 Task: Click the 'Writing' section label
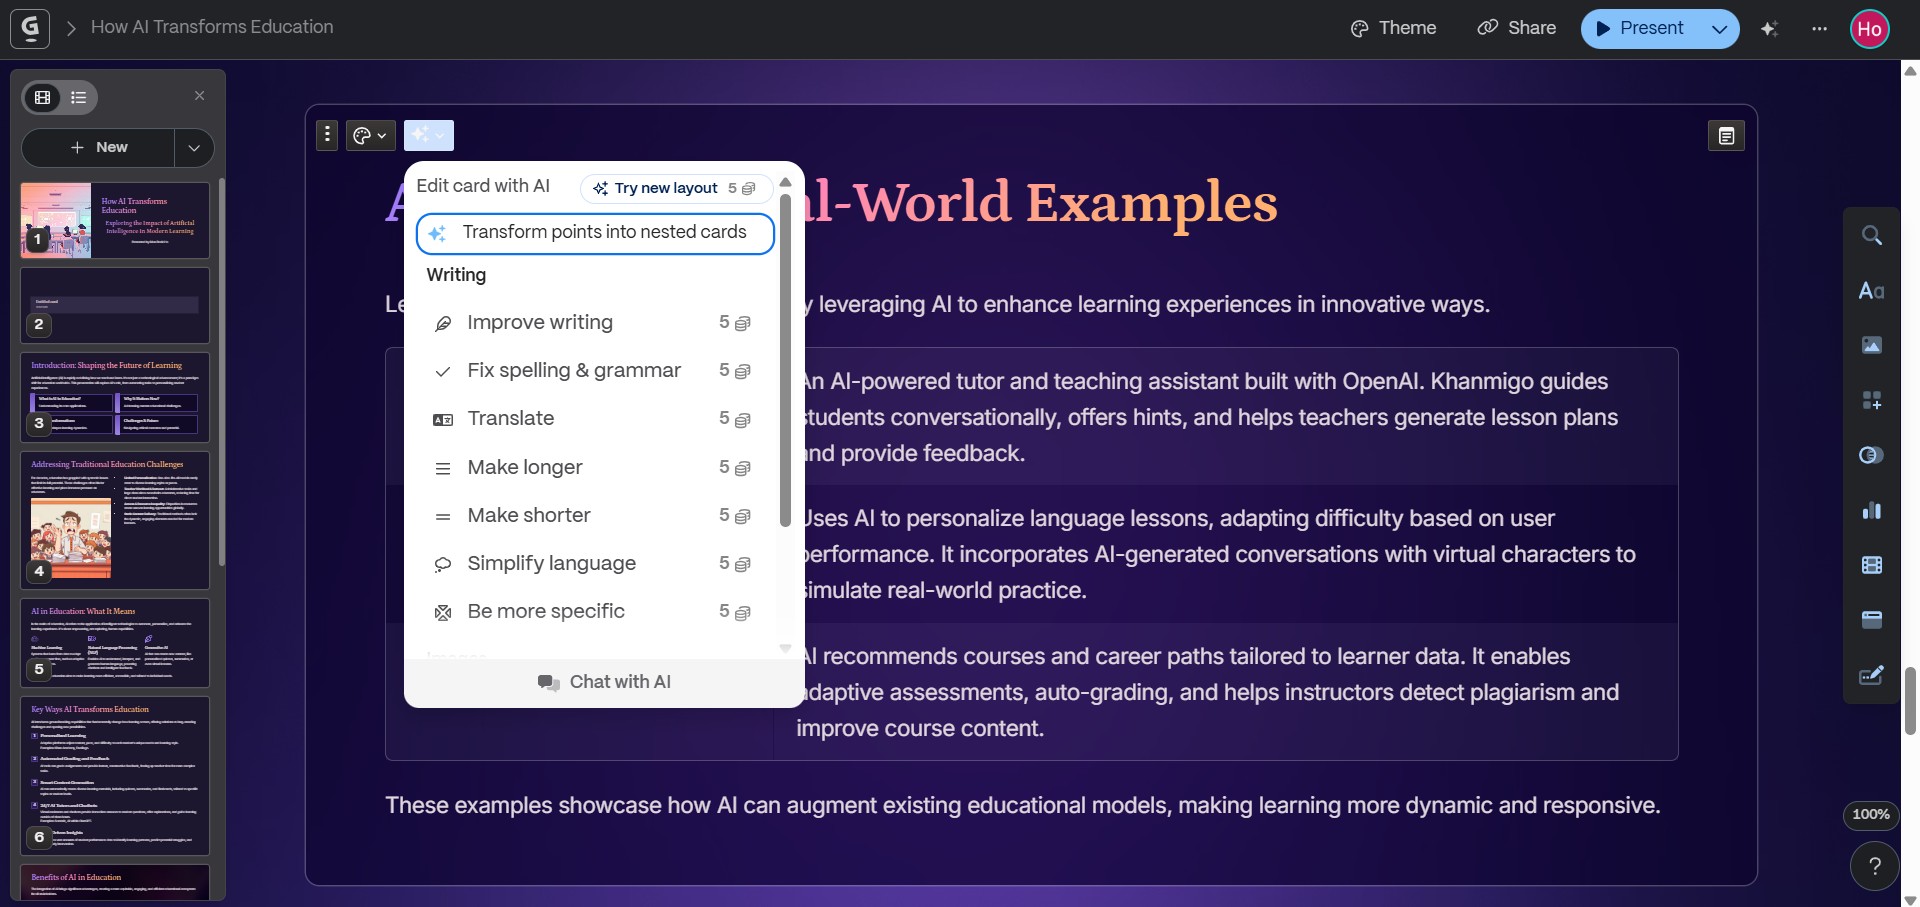coord(456,275)
